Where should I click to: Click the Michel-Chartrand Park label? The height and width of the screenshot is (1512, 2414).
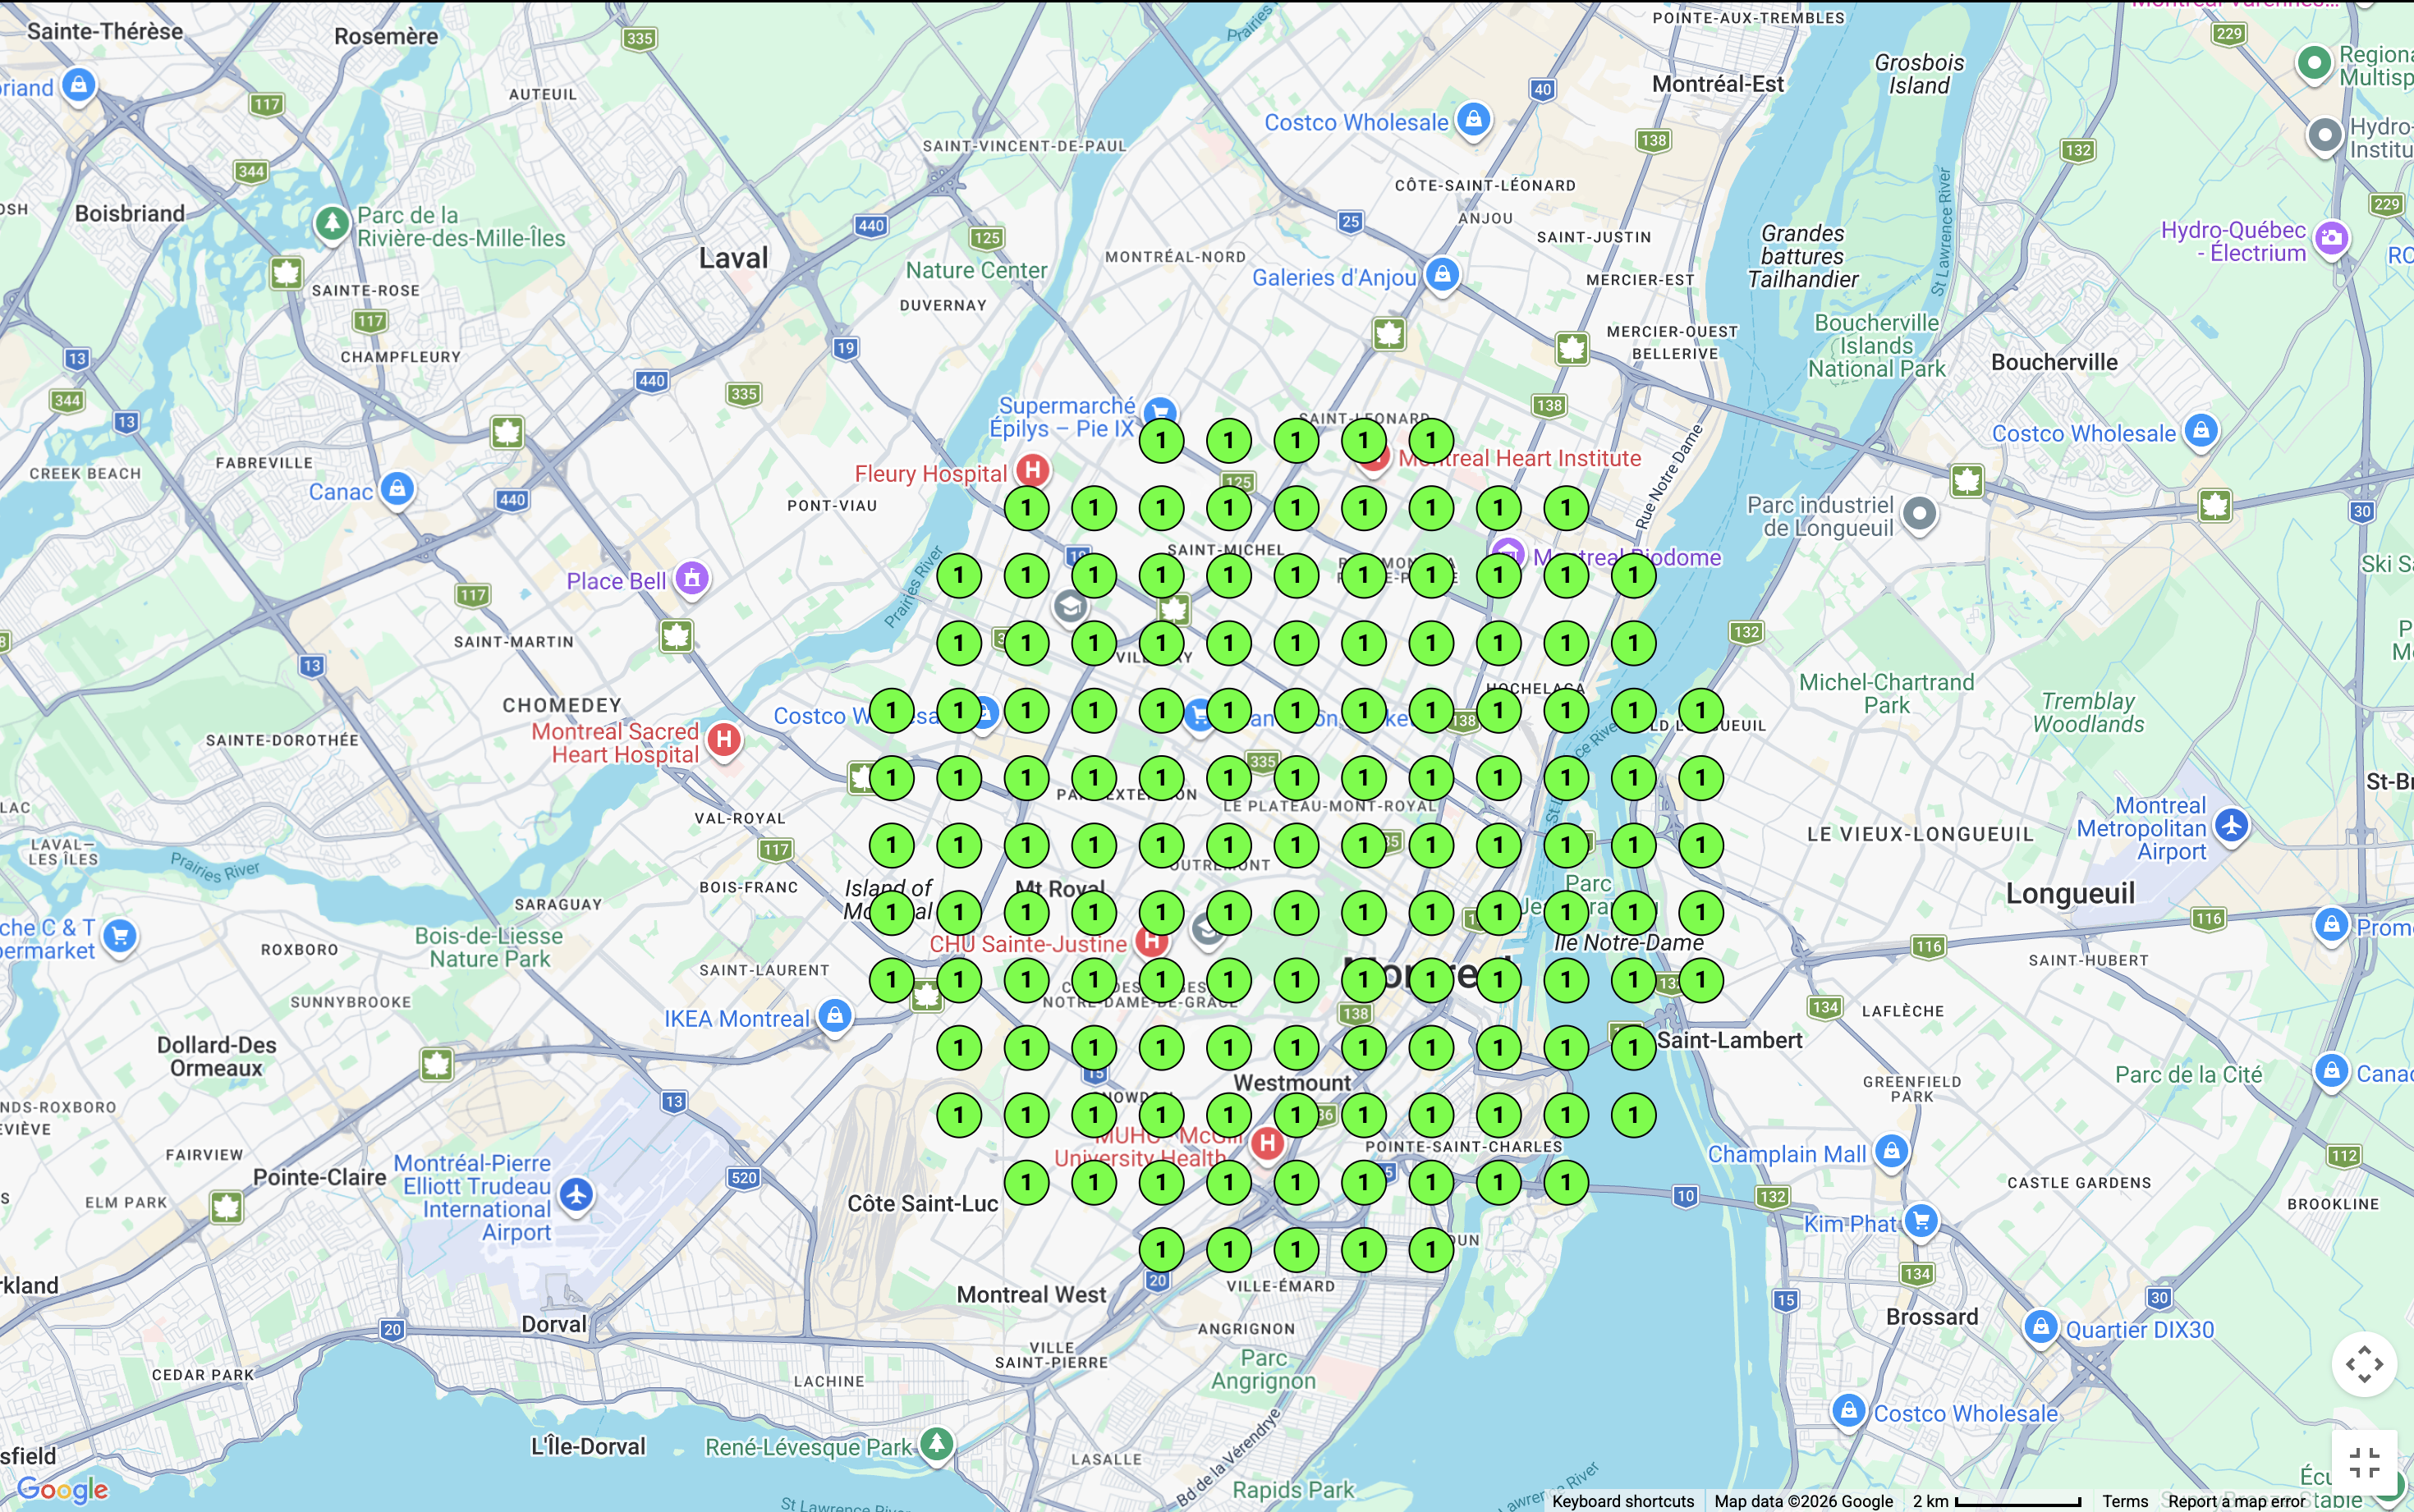tap(1886, 694)
